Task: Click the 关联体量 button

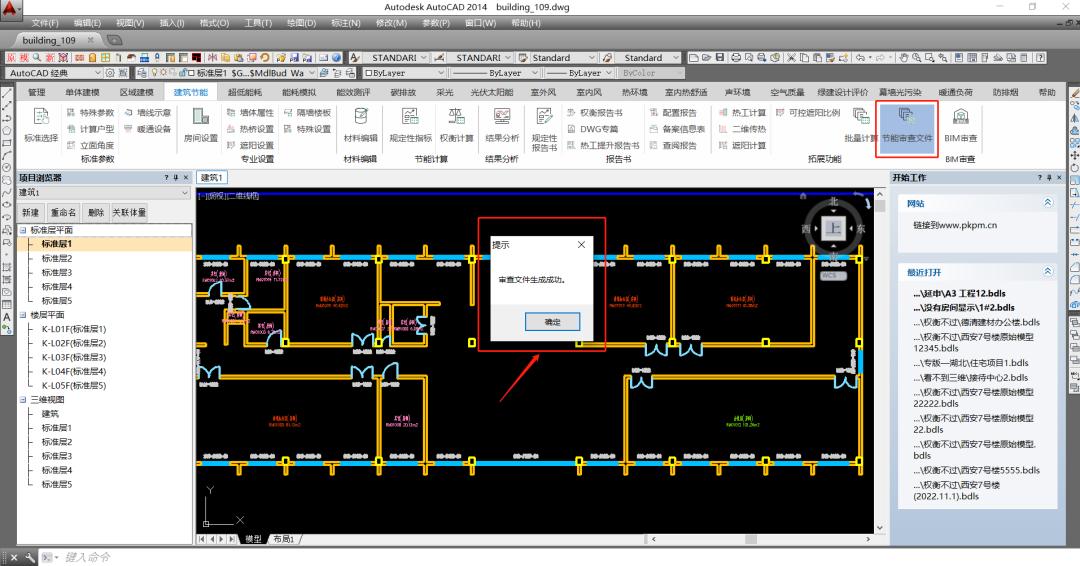Action: (129, 212)
